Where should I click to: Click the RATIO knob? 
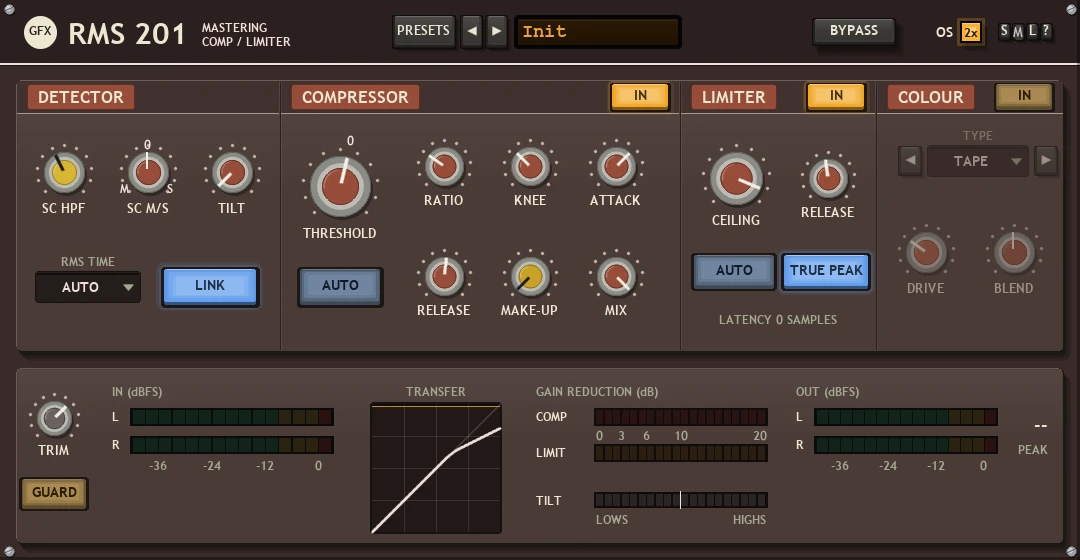pos(444,166)
